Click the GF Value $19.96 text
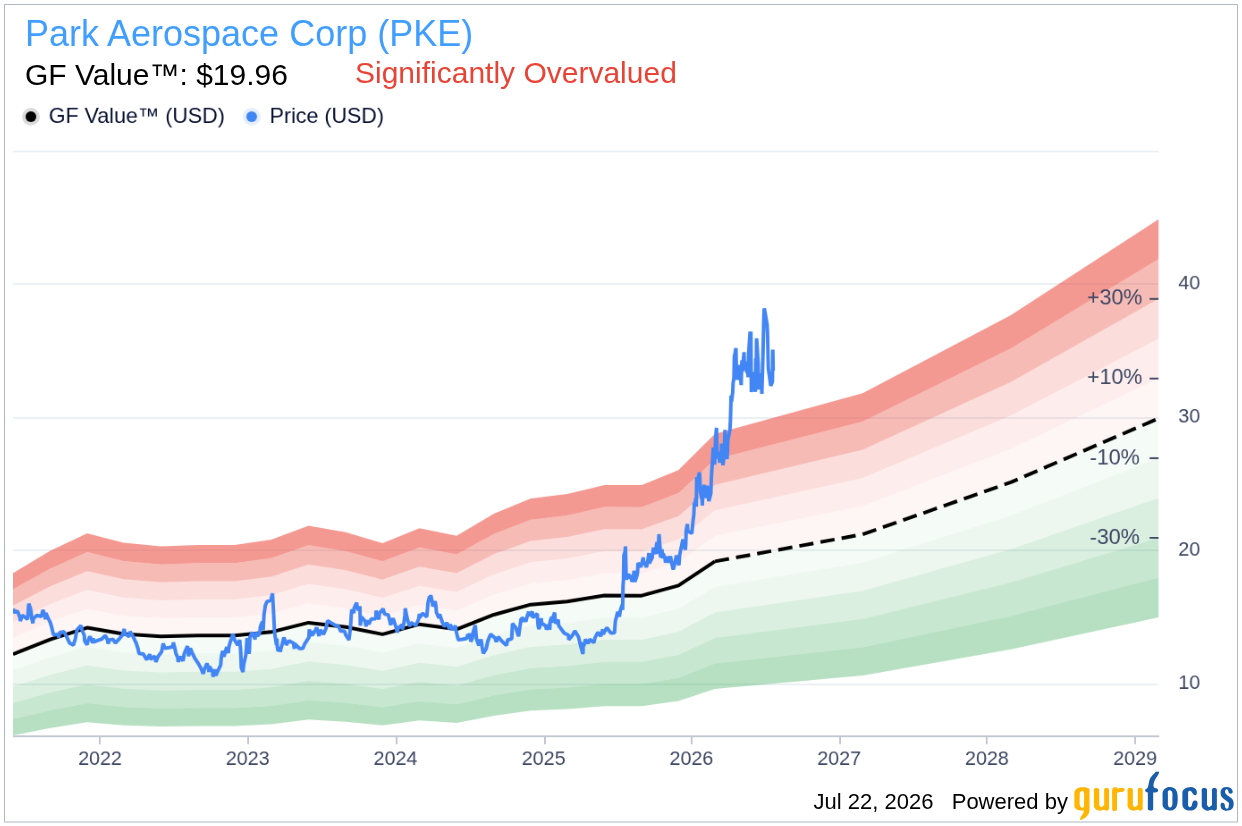Screen dimensions: 1242x826 156,75
